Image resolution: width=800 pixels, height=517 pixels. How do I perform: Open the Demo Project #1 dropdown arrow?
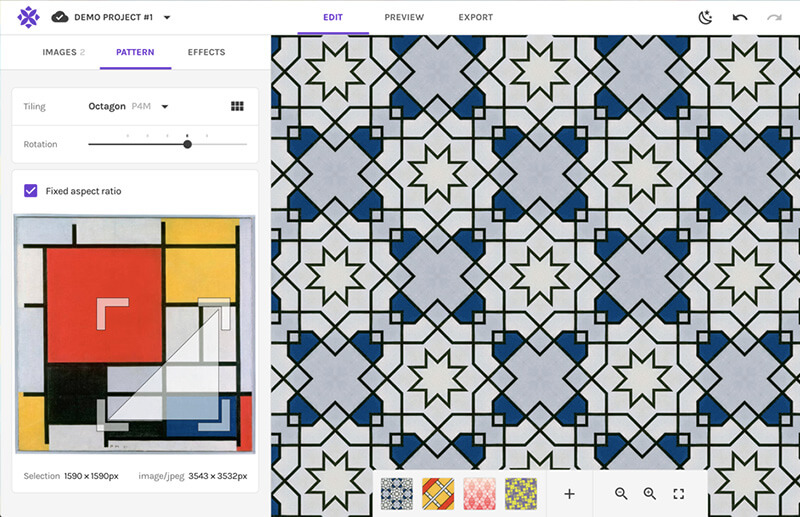167,17
